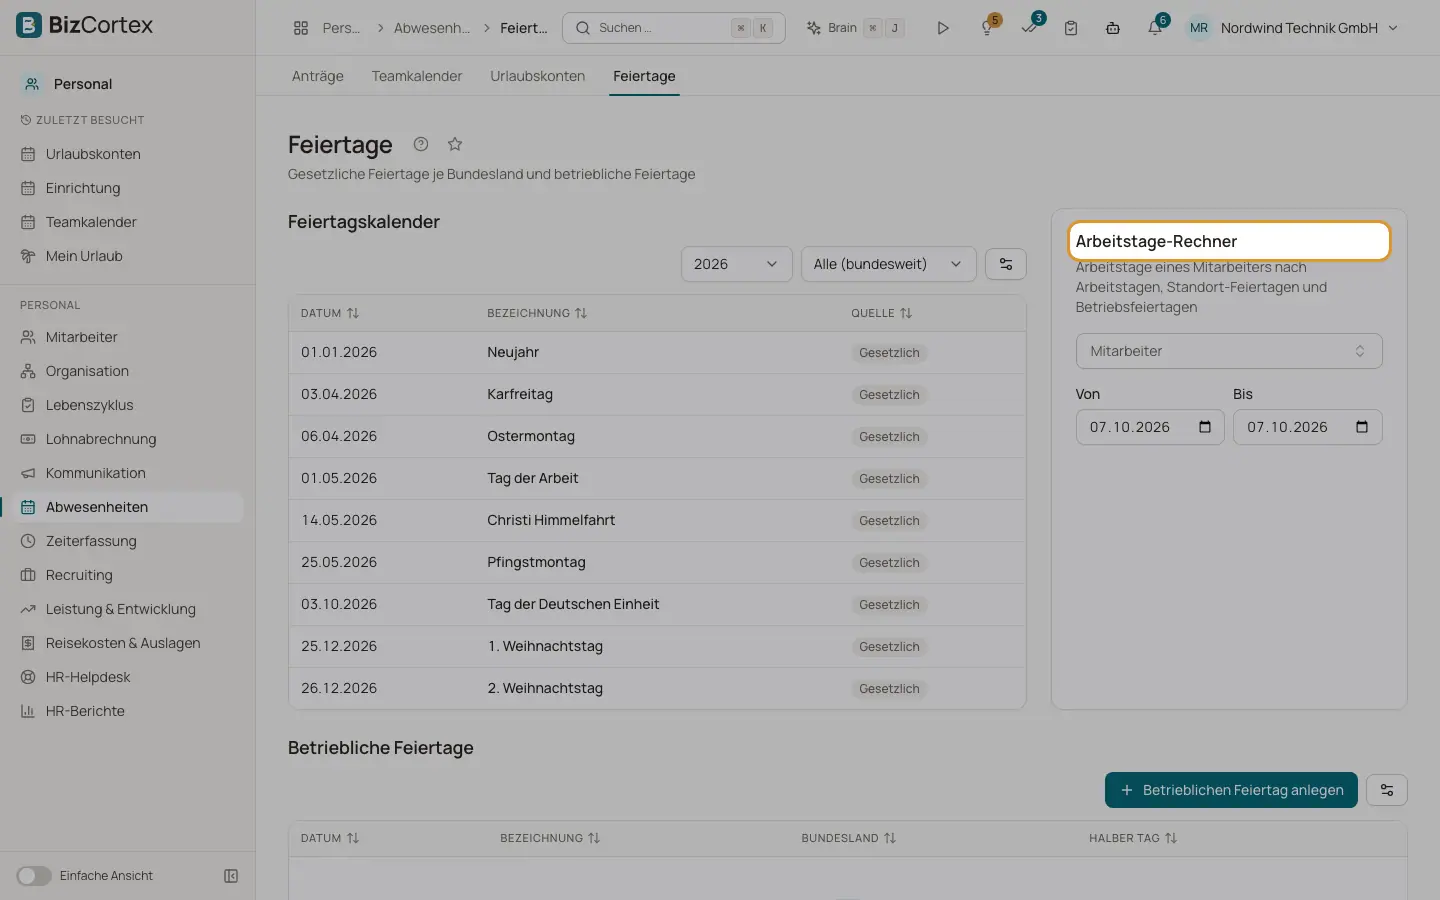
Task: Open the Brain assistant
Action: pos(855,28)
